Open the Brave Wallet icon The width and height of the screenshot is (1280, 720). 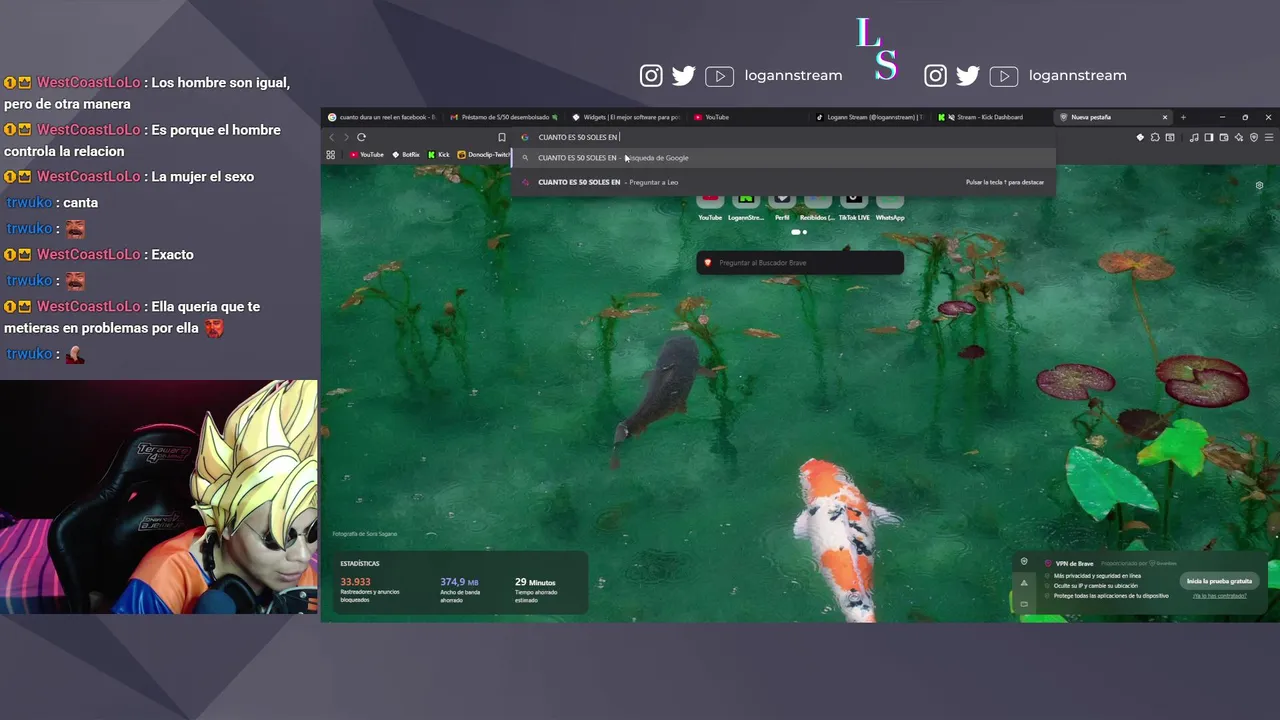click(1224, 137)
